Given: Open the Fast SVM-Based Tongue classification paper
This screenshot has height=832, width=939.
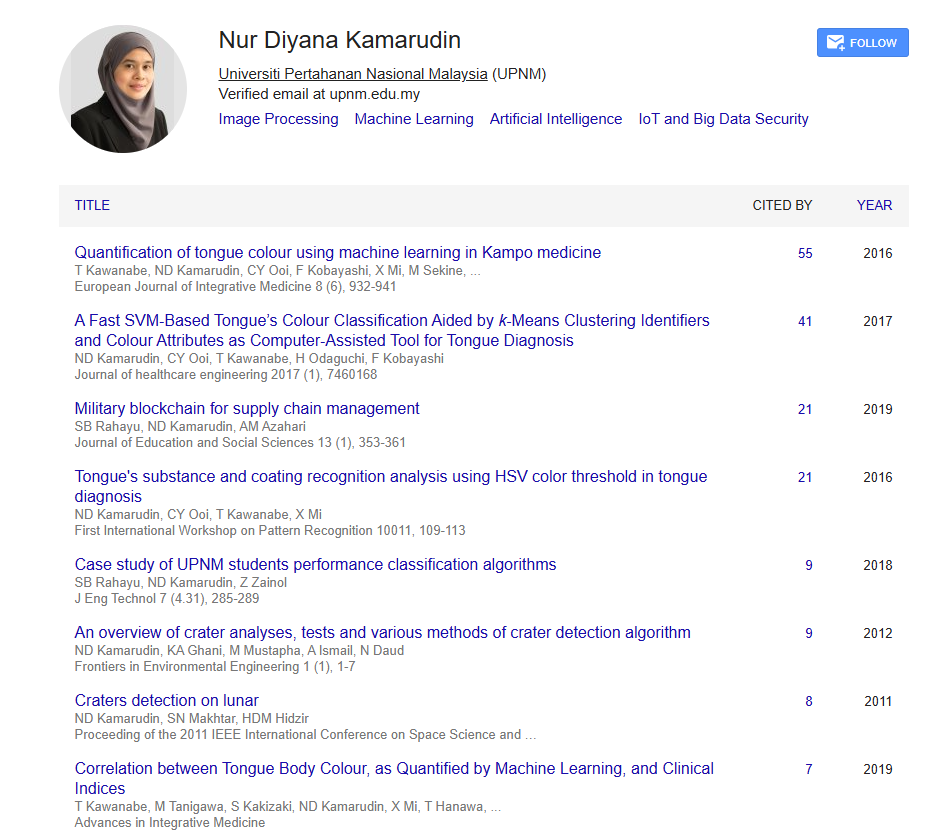Looking at the screenshot, I should click(390, 329).
